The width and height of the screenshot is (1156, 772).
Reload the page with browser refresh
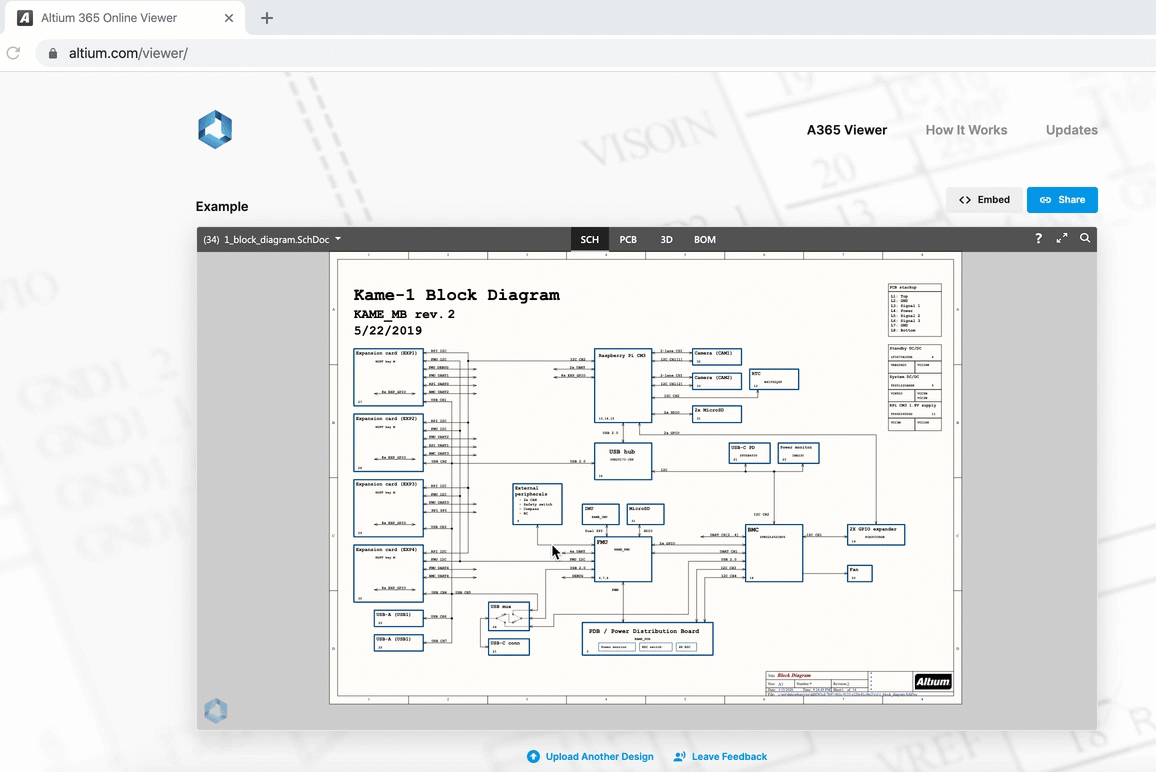(14, 53)
